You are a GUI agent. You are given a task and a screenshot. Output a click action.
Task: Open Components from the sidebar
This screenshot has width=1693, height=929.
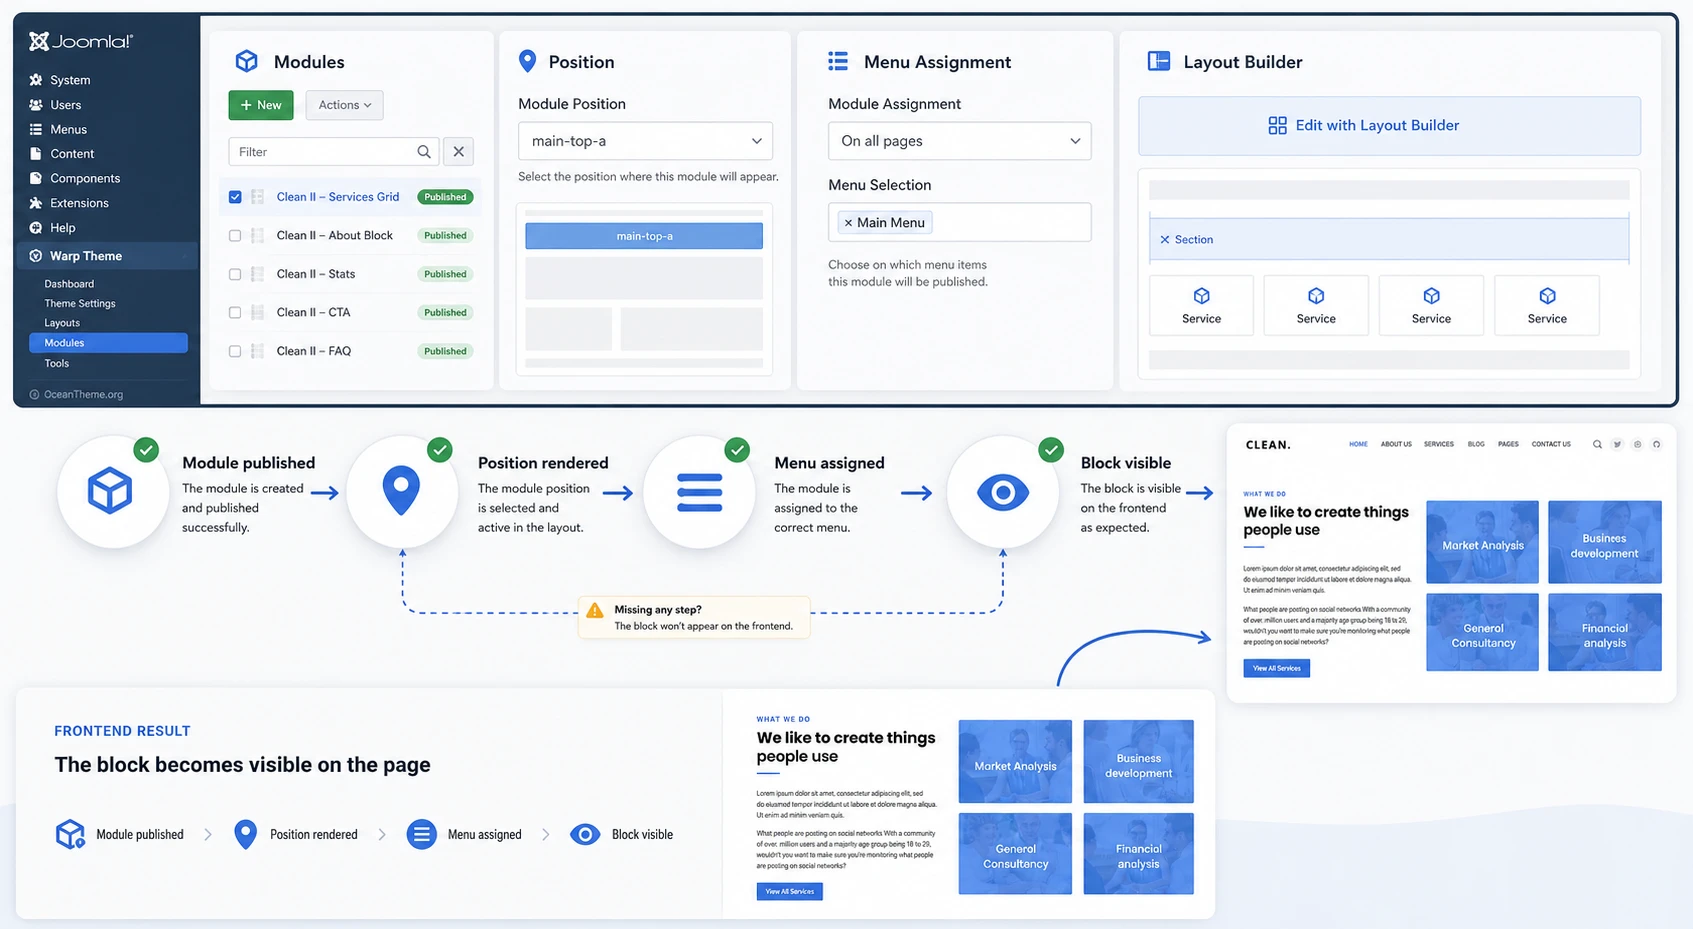pyautogui.click(x=85, y=178)
